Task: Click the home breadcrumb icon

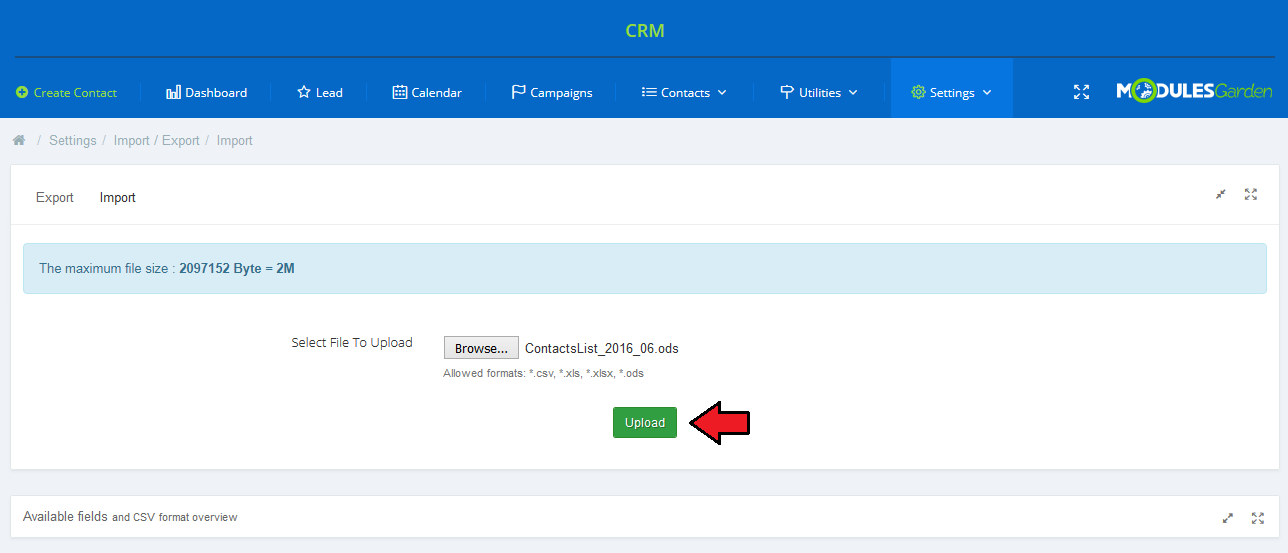Action: (18, 141)
